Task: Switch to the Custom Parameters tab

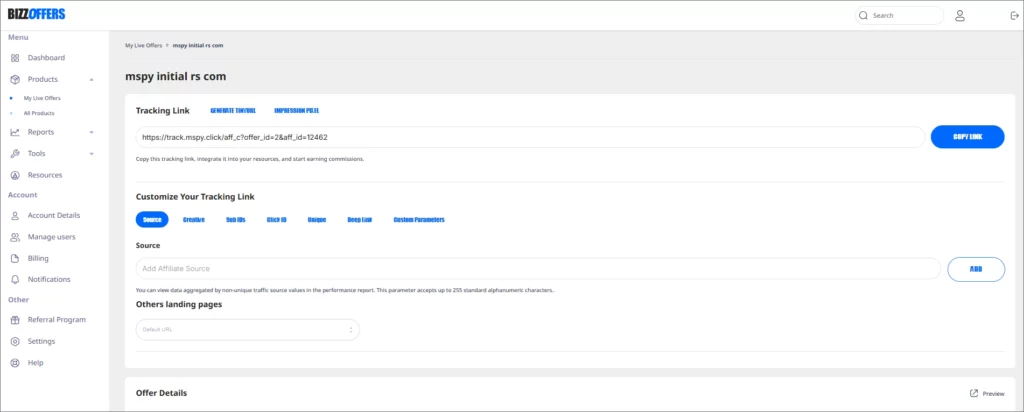Action: coord(419,220)
